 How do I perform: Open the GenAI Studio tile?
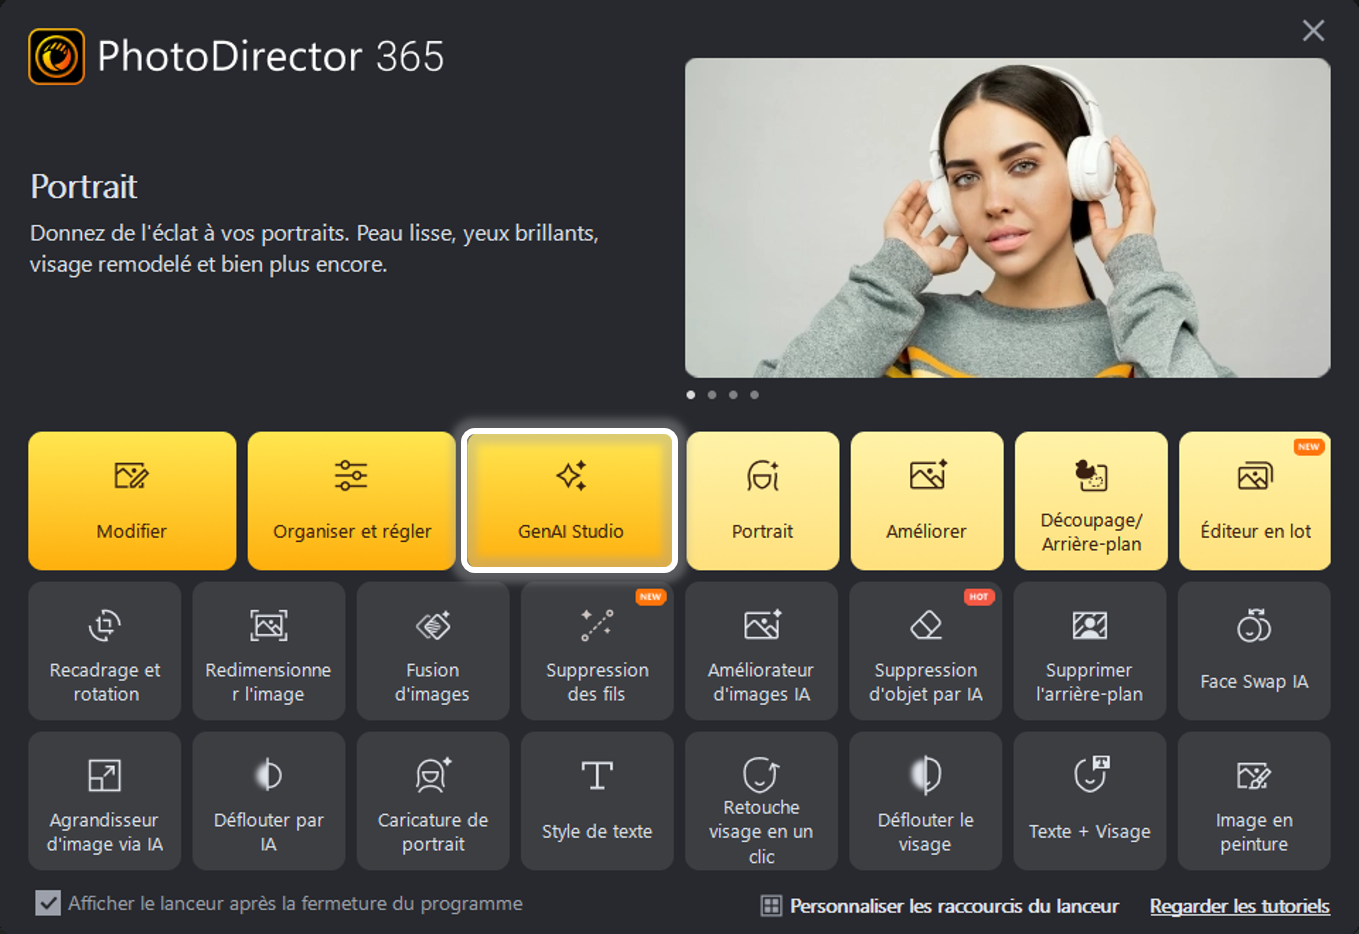pyautogui.click(x=570, y=501)
